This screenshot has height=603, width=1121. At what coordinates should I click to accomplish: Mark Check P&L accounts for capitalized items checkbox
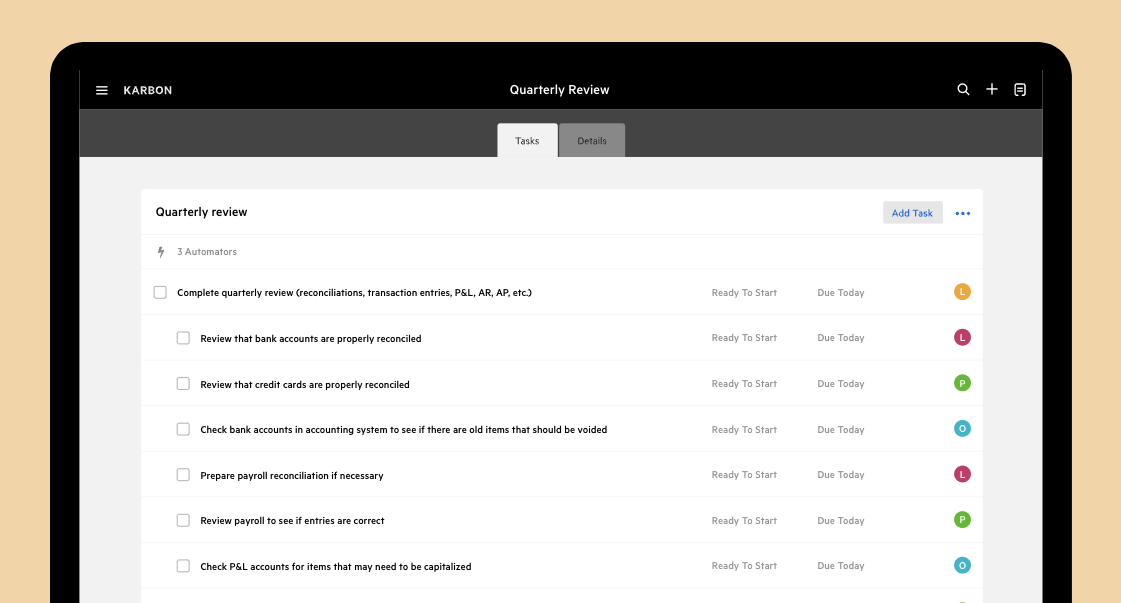[183, 566]
